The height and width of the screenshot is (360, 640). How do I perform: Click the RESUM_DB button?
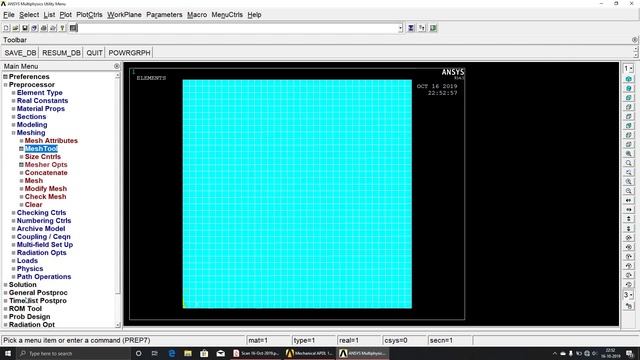61,53
